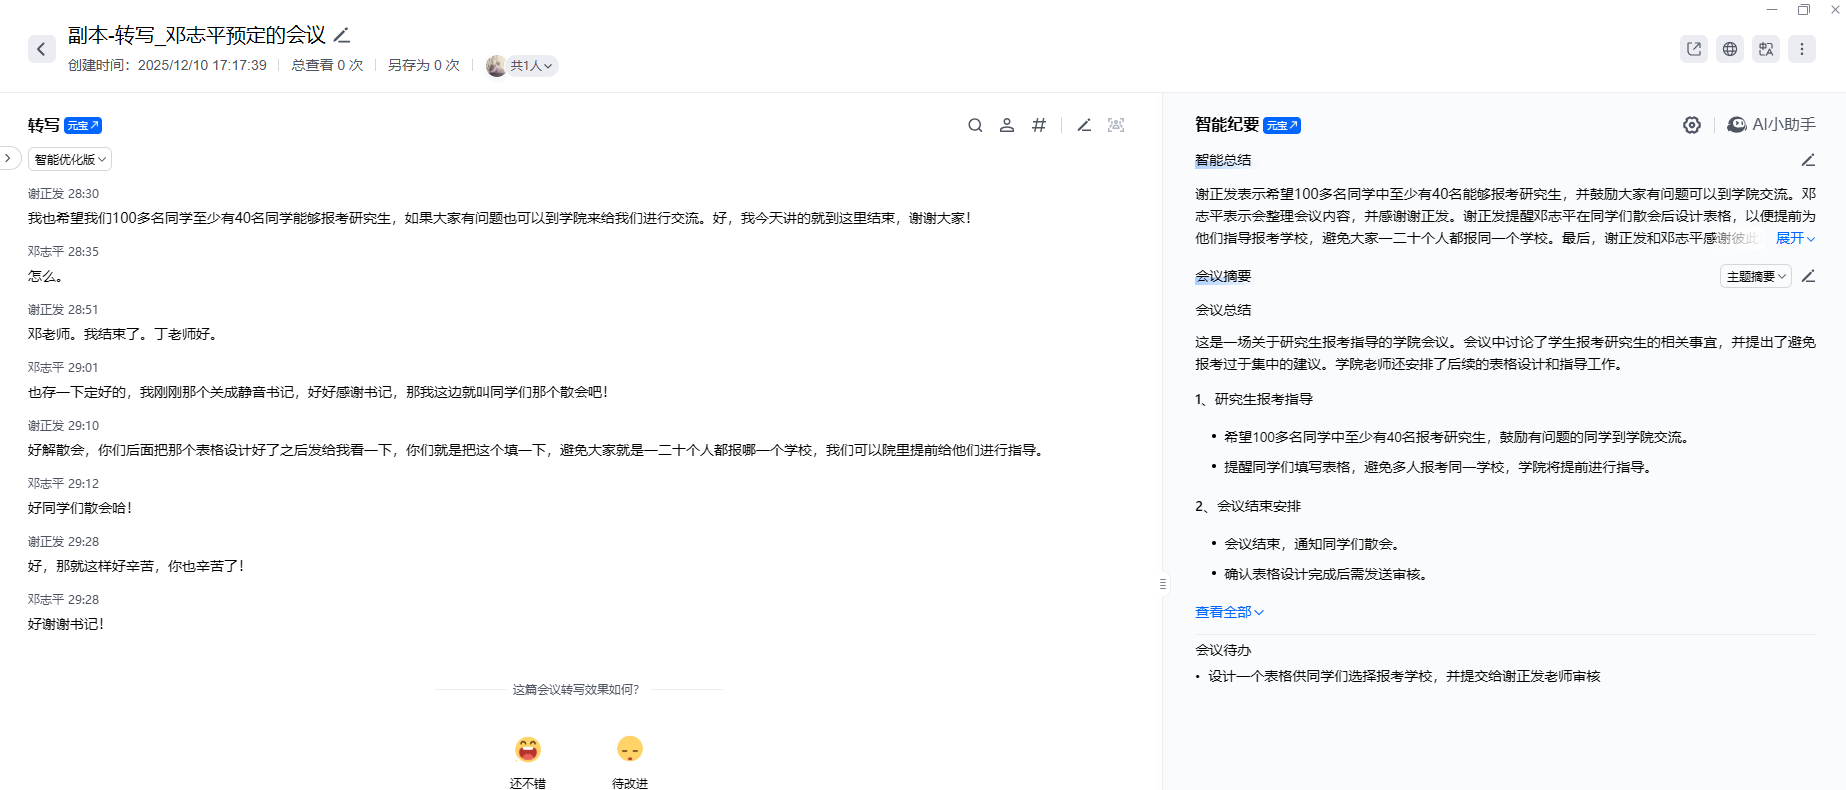Edit the 智能总结 section
The height and width of the screenshot is (790, 1846).
point(1808,160)
